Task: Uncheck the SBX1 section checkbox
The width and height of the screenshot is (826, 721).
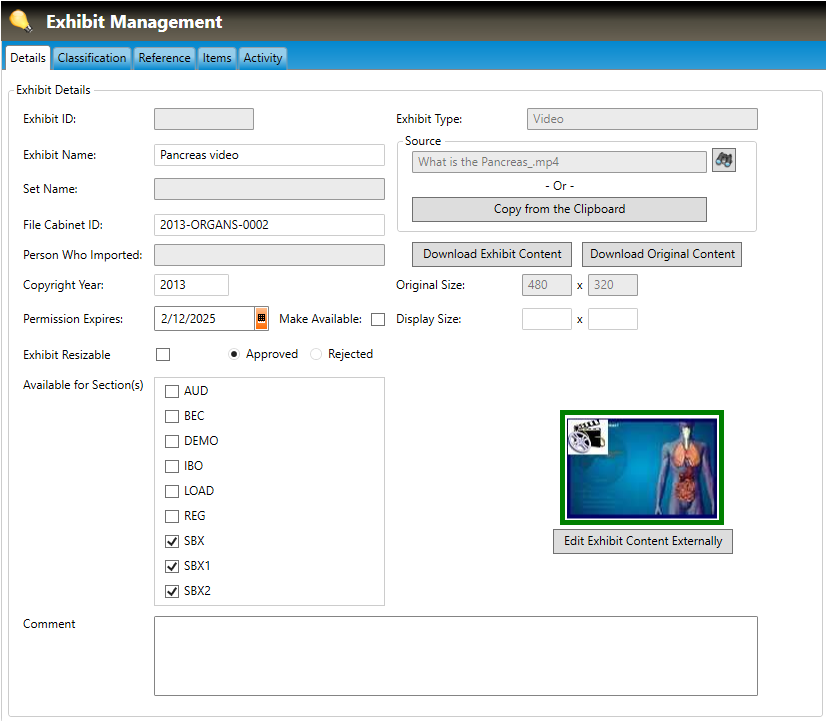Action: coord(172,566)
